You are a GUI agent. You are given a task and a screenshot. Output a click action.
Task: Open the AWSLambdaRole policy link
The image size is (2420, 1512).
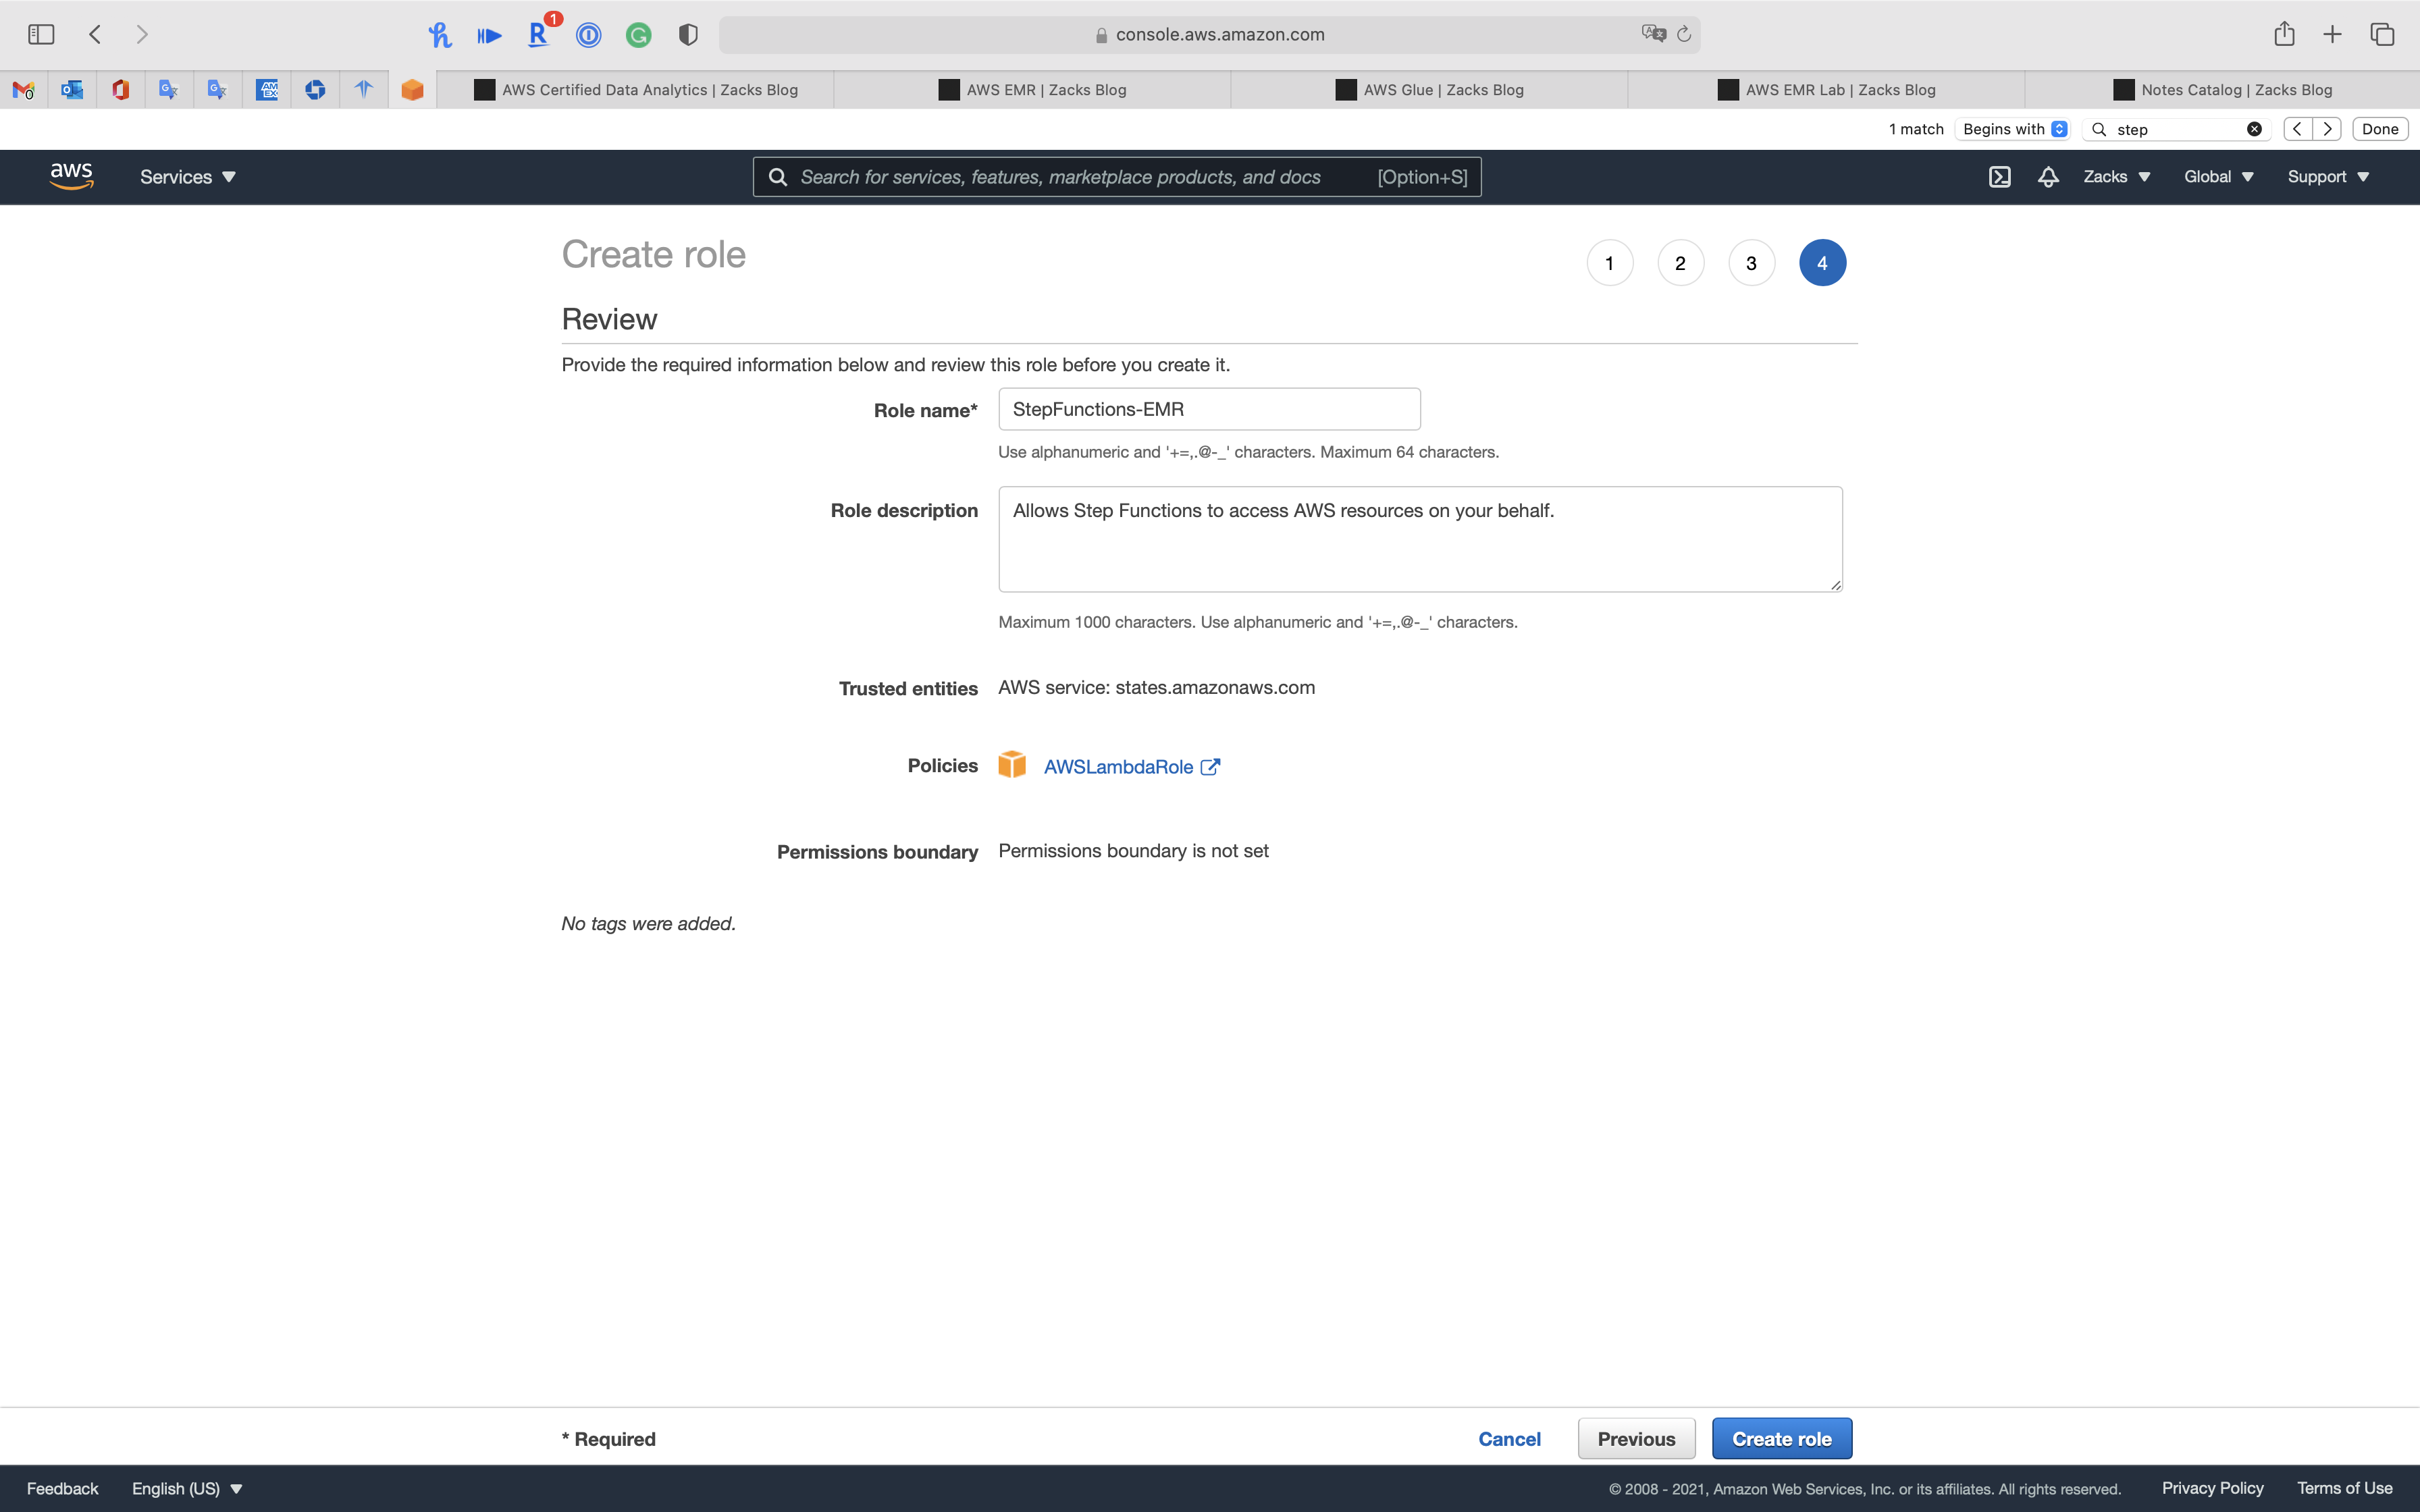click(1118, 767)
